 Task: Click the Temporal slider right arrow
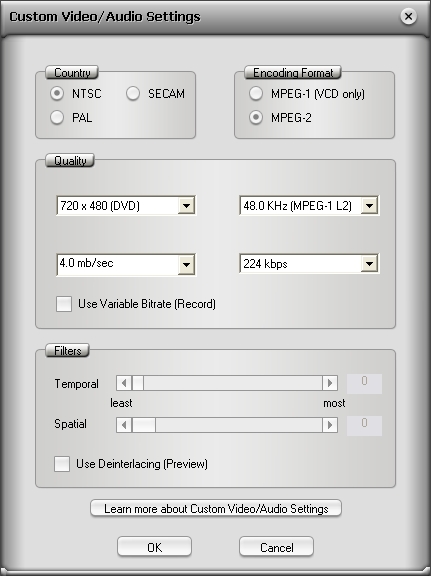click(x=330, y=383)
